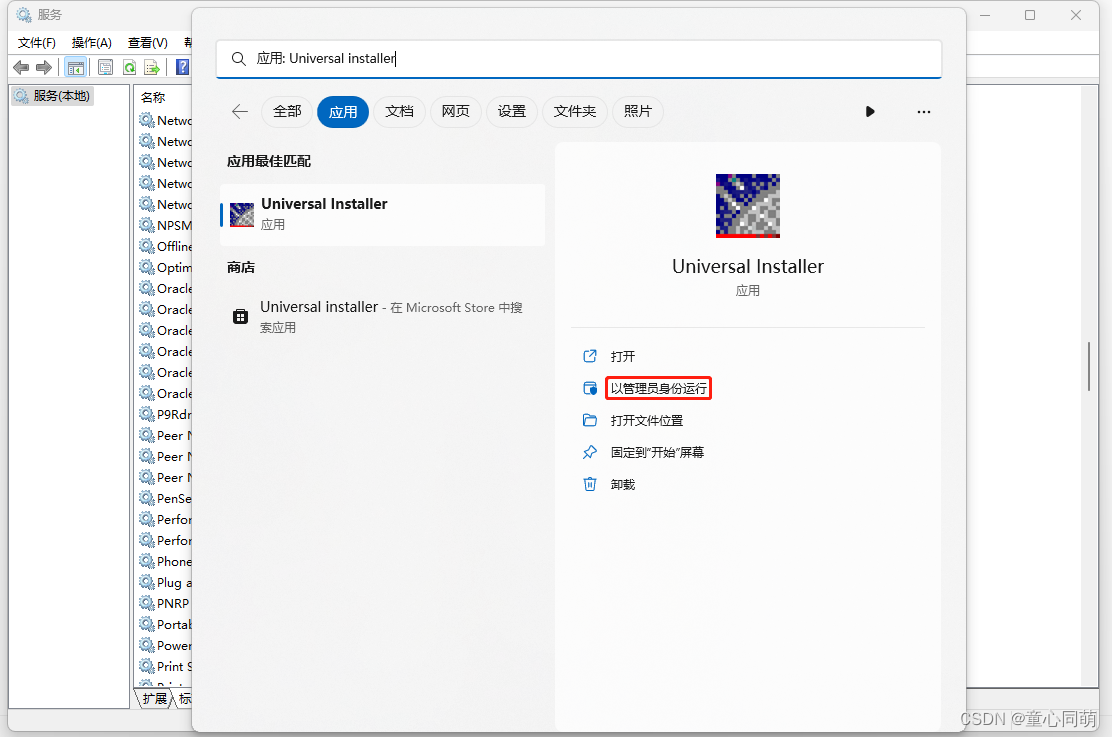Select the 应用 filter tab
Screen dimensions: 1112x737
[343, 112]
